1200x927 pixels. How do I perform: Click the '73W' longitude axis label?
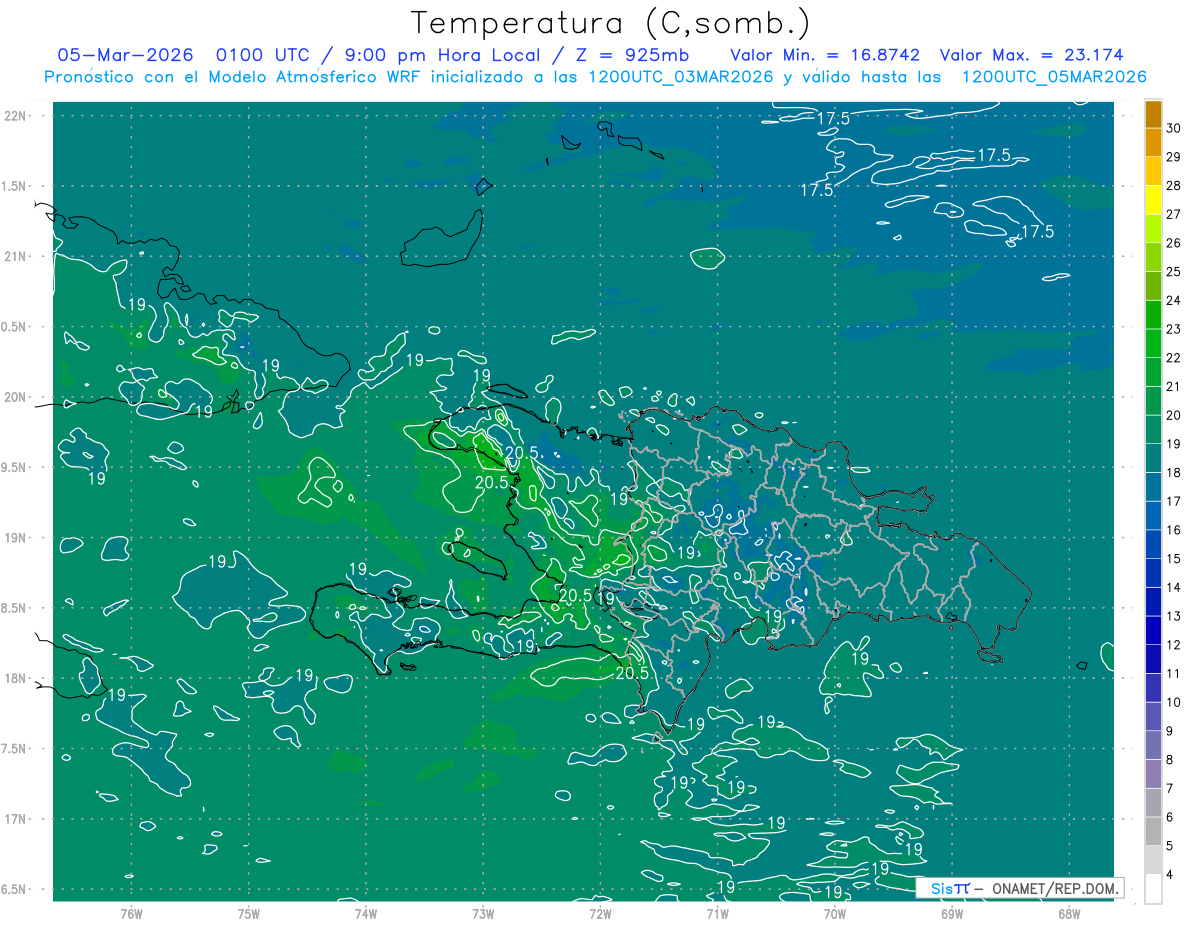tap(483, 913)
